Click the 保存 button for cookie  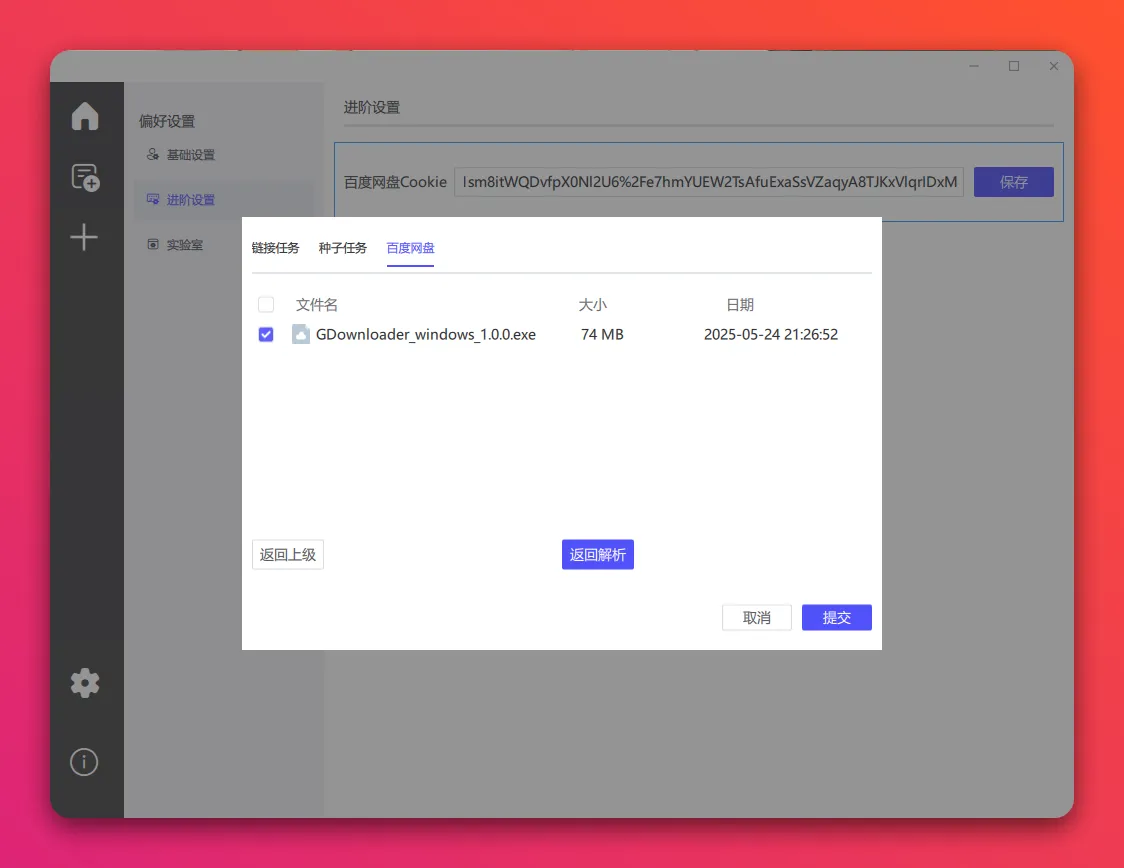tap(1013, 182)
